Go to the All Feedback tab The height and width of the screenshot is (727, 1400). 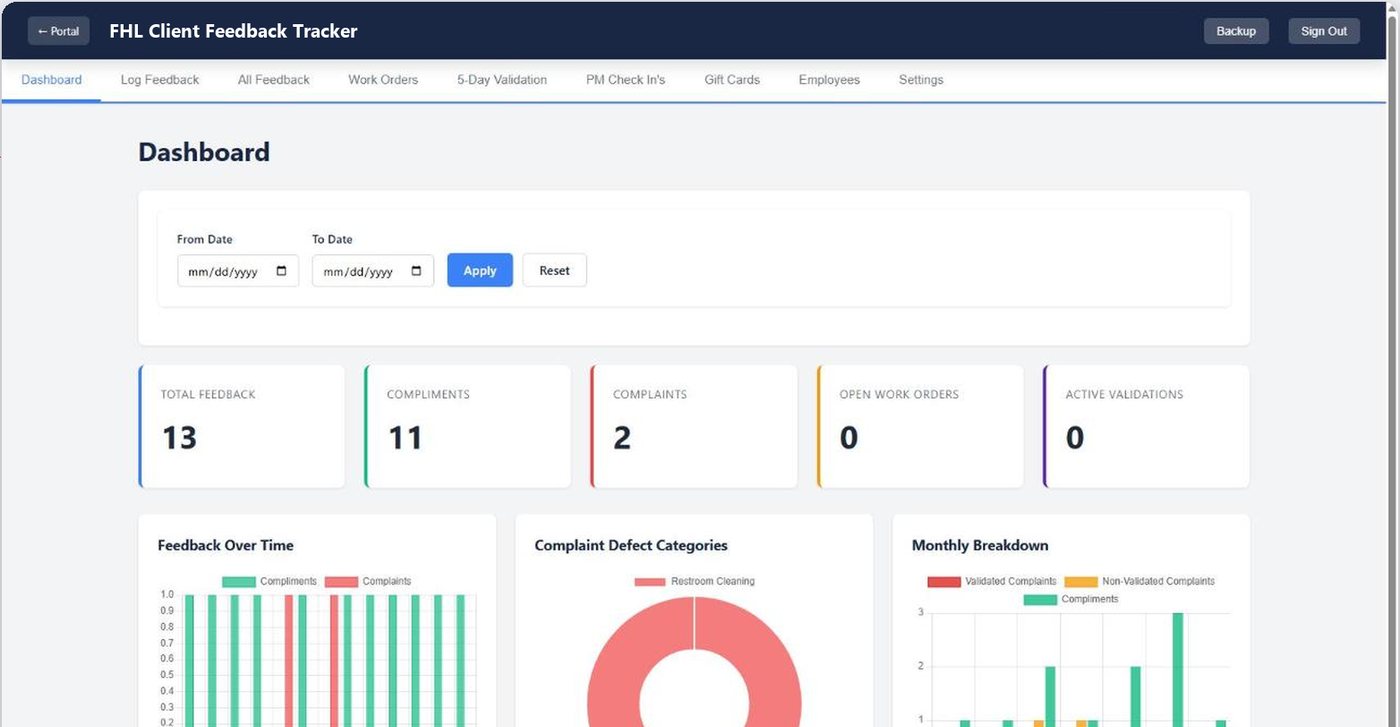[274, 80]
